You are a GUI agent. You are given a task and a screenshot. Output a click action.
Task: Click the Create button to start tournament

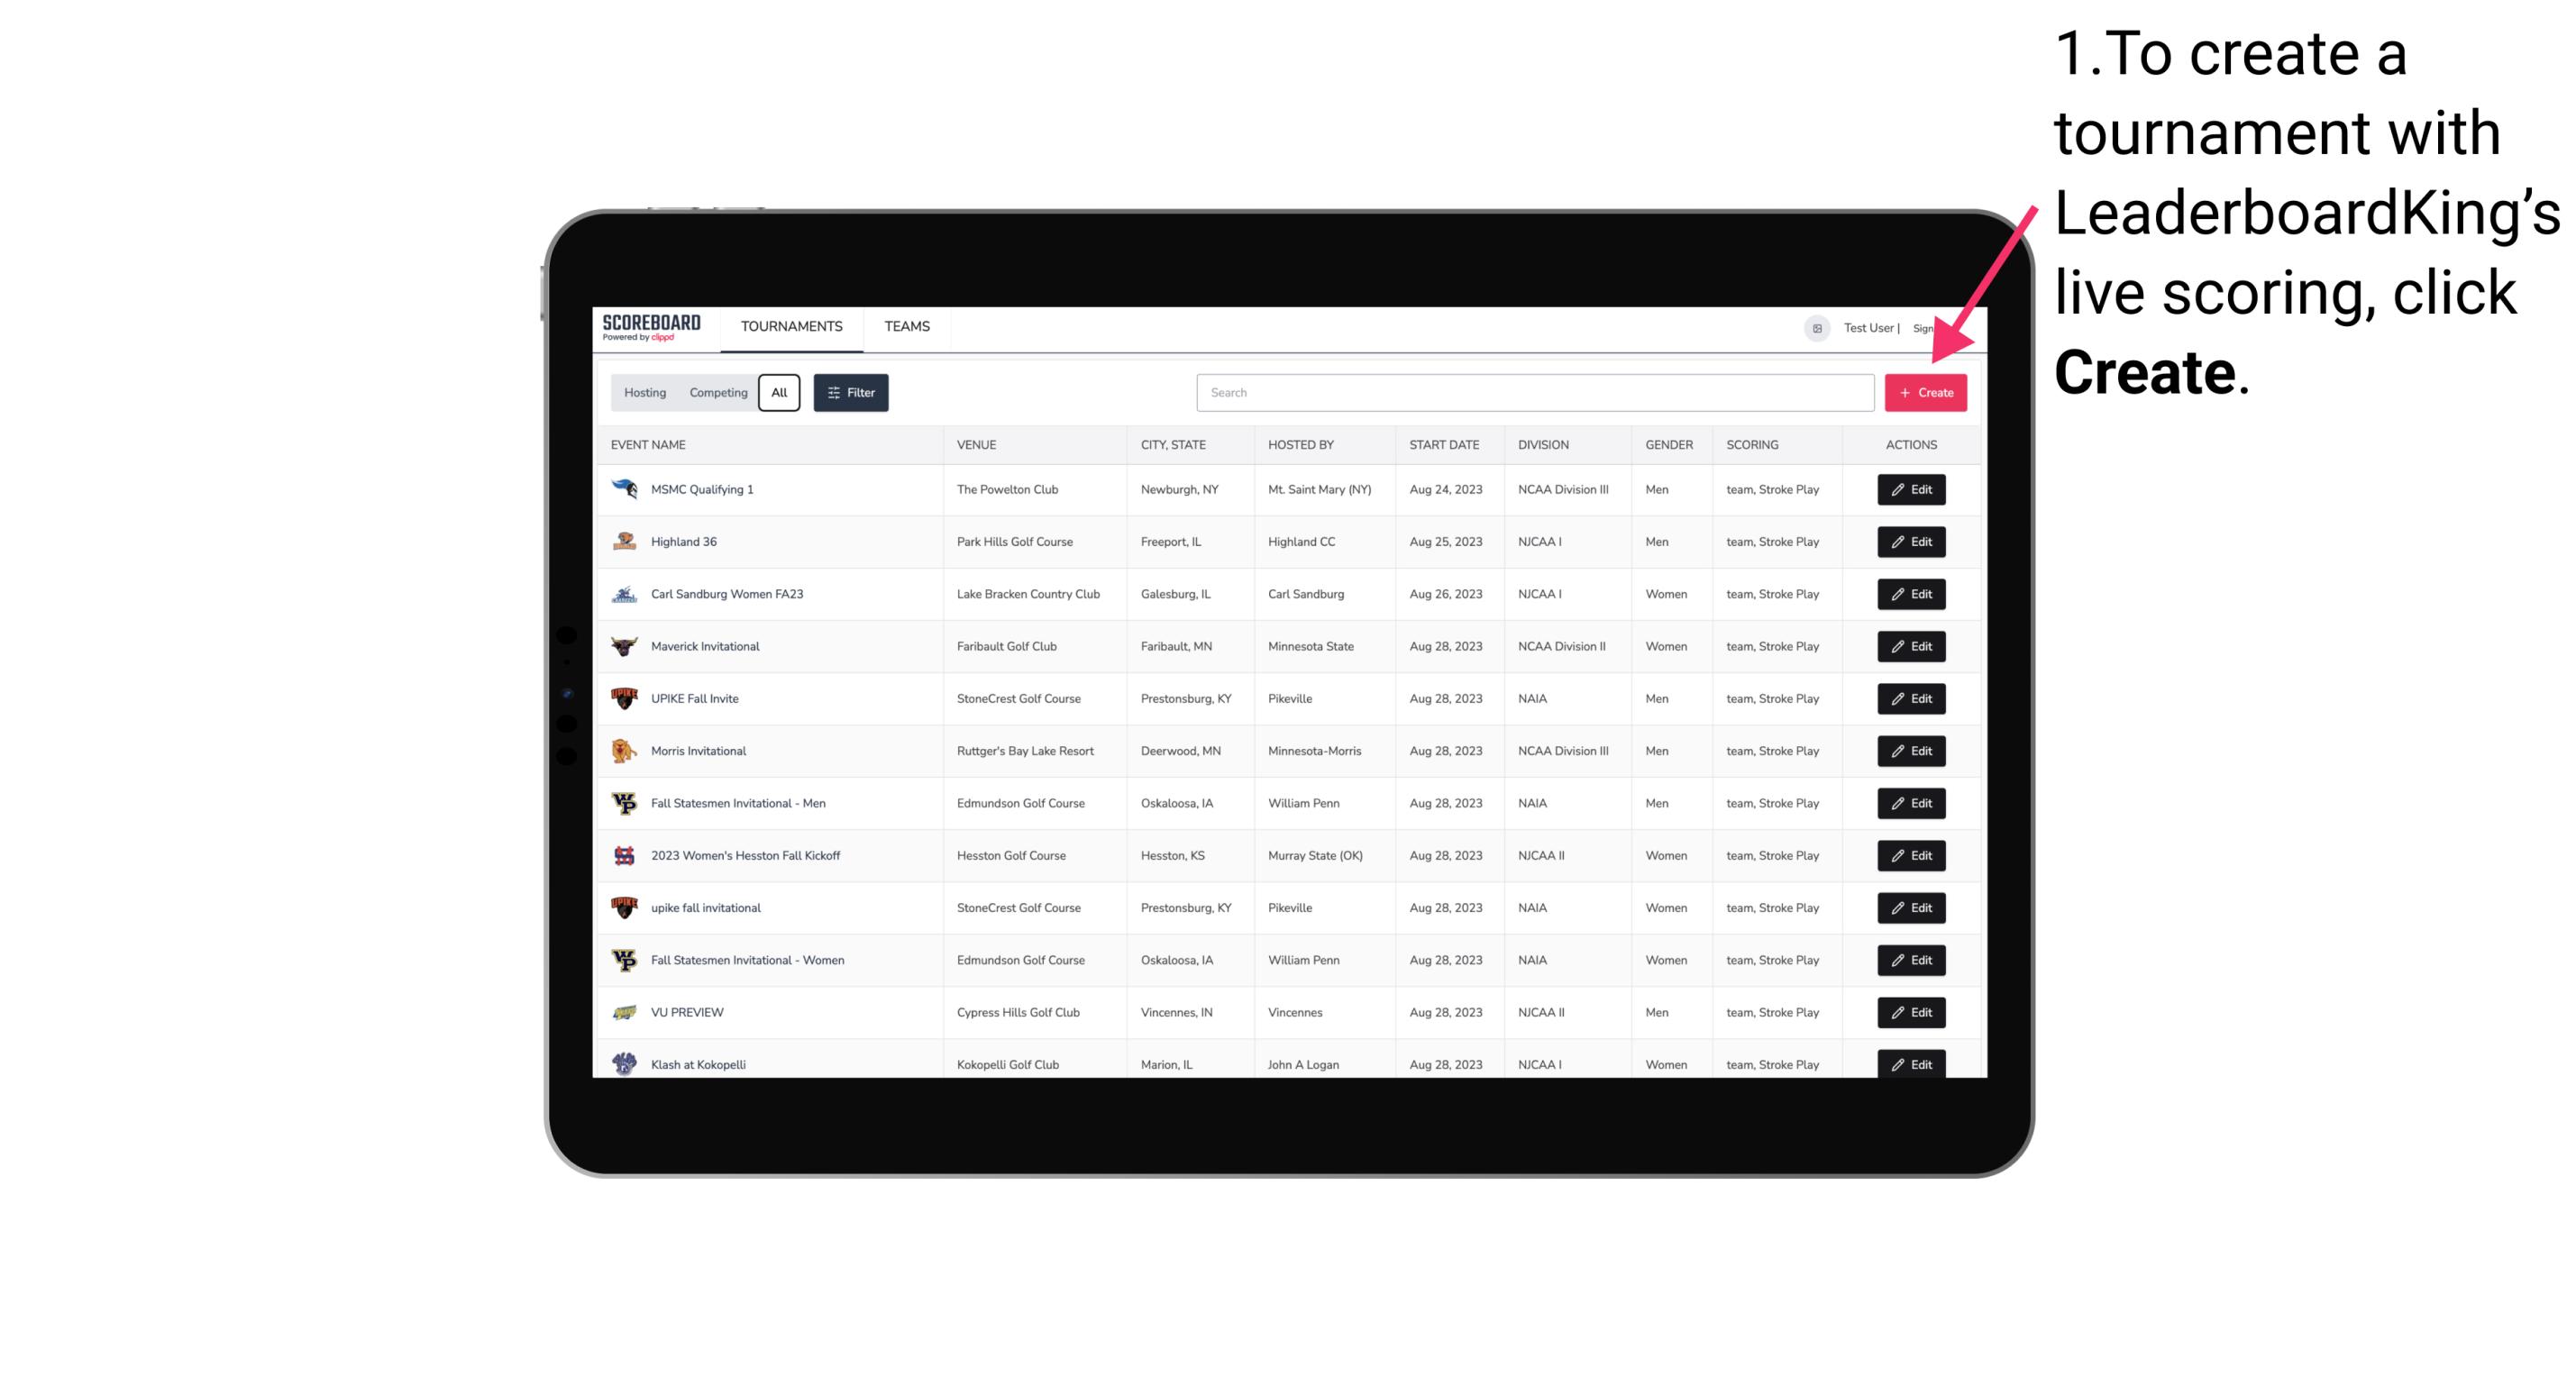pos(1925,391)
